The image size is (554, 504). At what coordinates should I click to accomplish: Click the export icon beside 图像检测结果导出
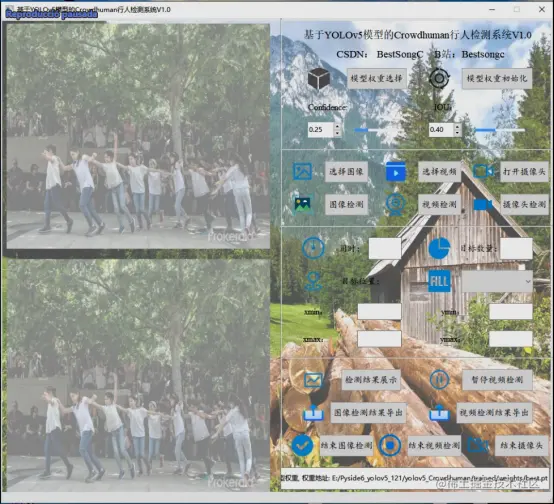(x=313, y=412)
